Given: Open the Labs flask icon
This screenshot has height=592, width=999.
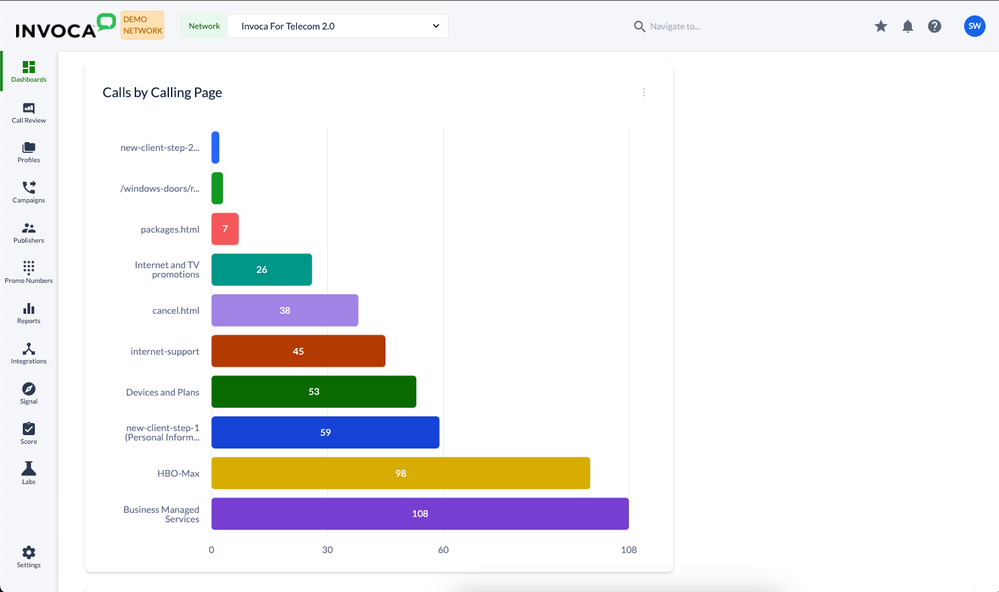Looking at the screenshot, I should pos(28,470).
